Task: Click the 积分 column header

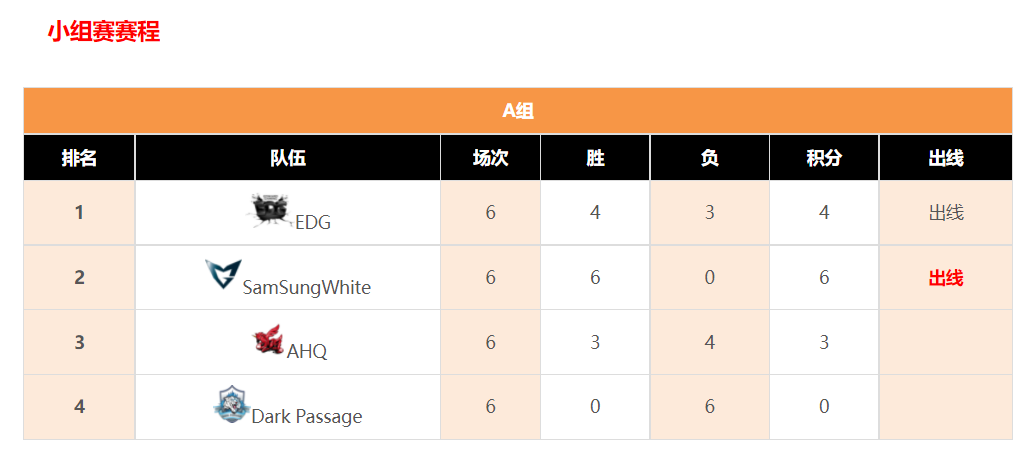Action: (x=824, y=158)
